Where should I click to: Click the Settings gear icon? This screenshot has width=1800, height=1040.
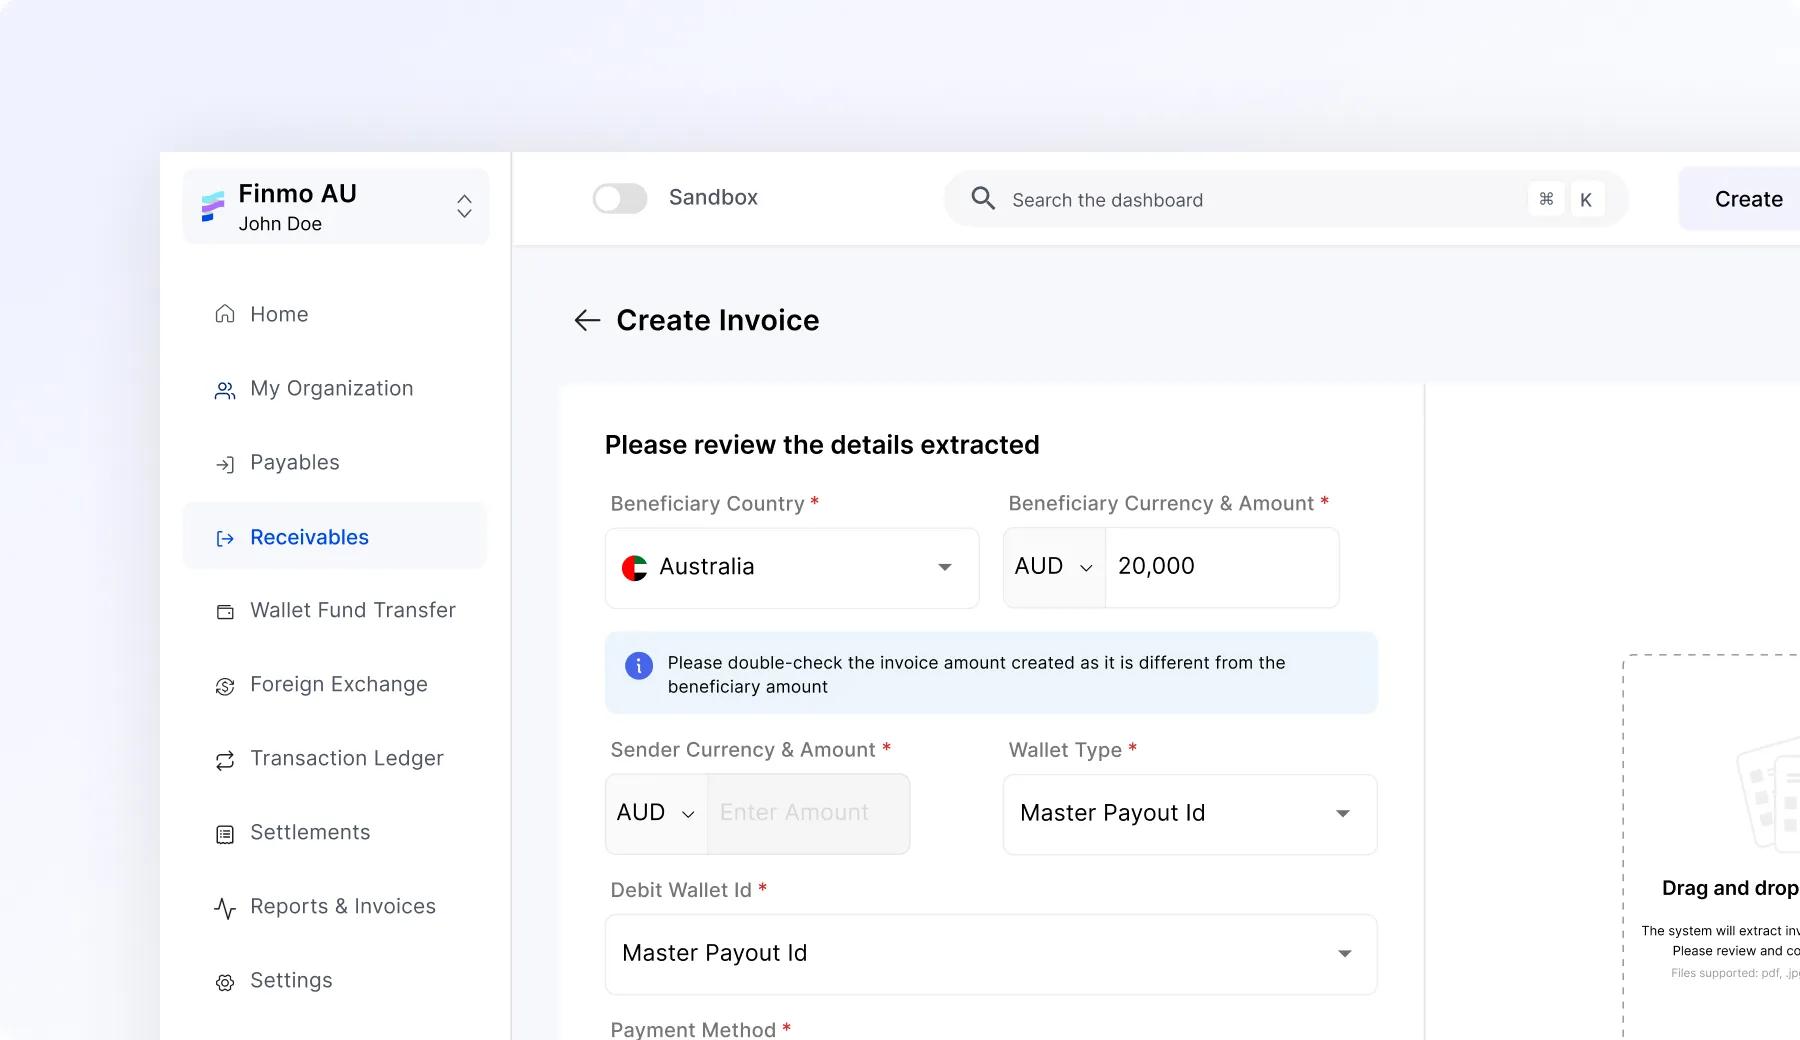225,982
